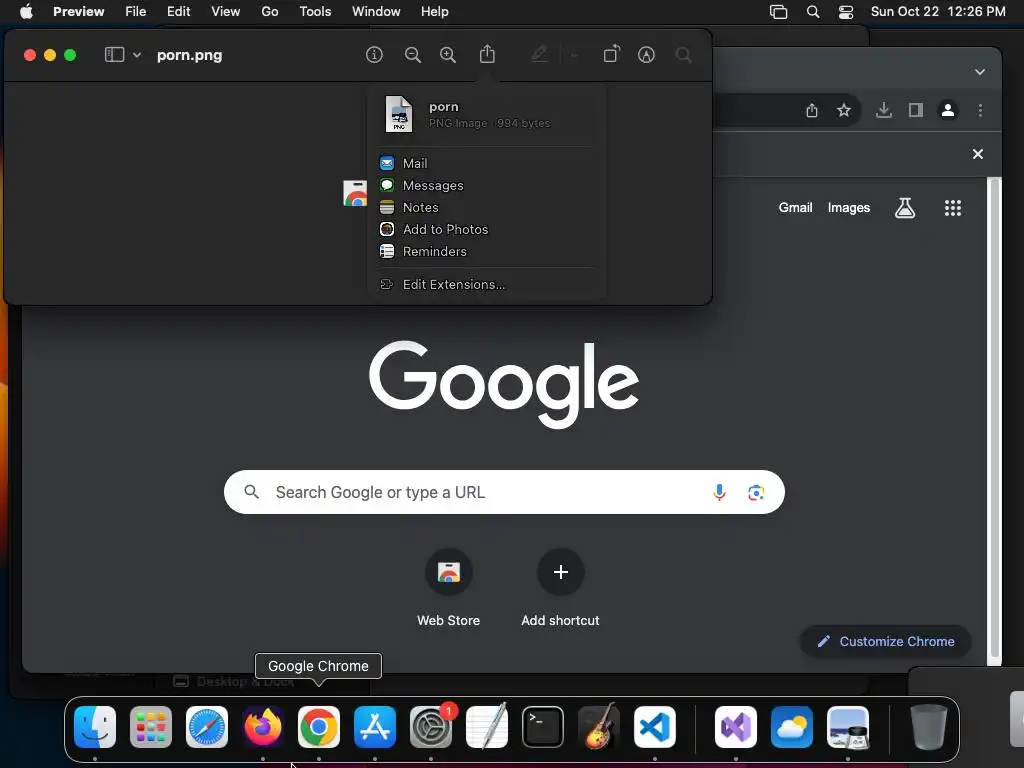This screenshot has height=768, width=1024.
Task: Click the magnifier icon in Google search box
Action: (x=251, y=492)
